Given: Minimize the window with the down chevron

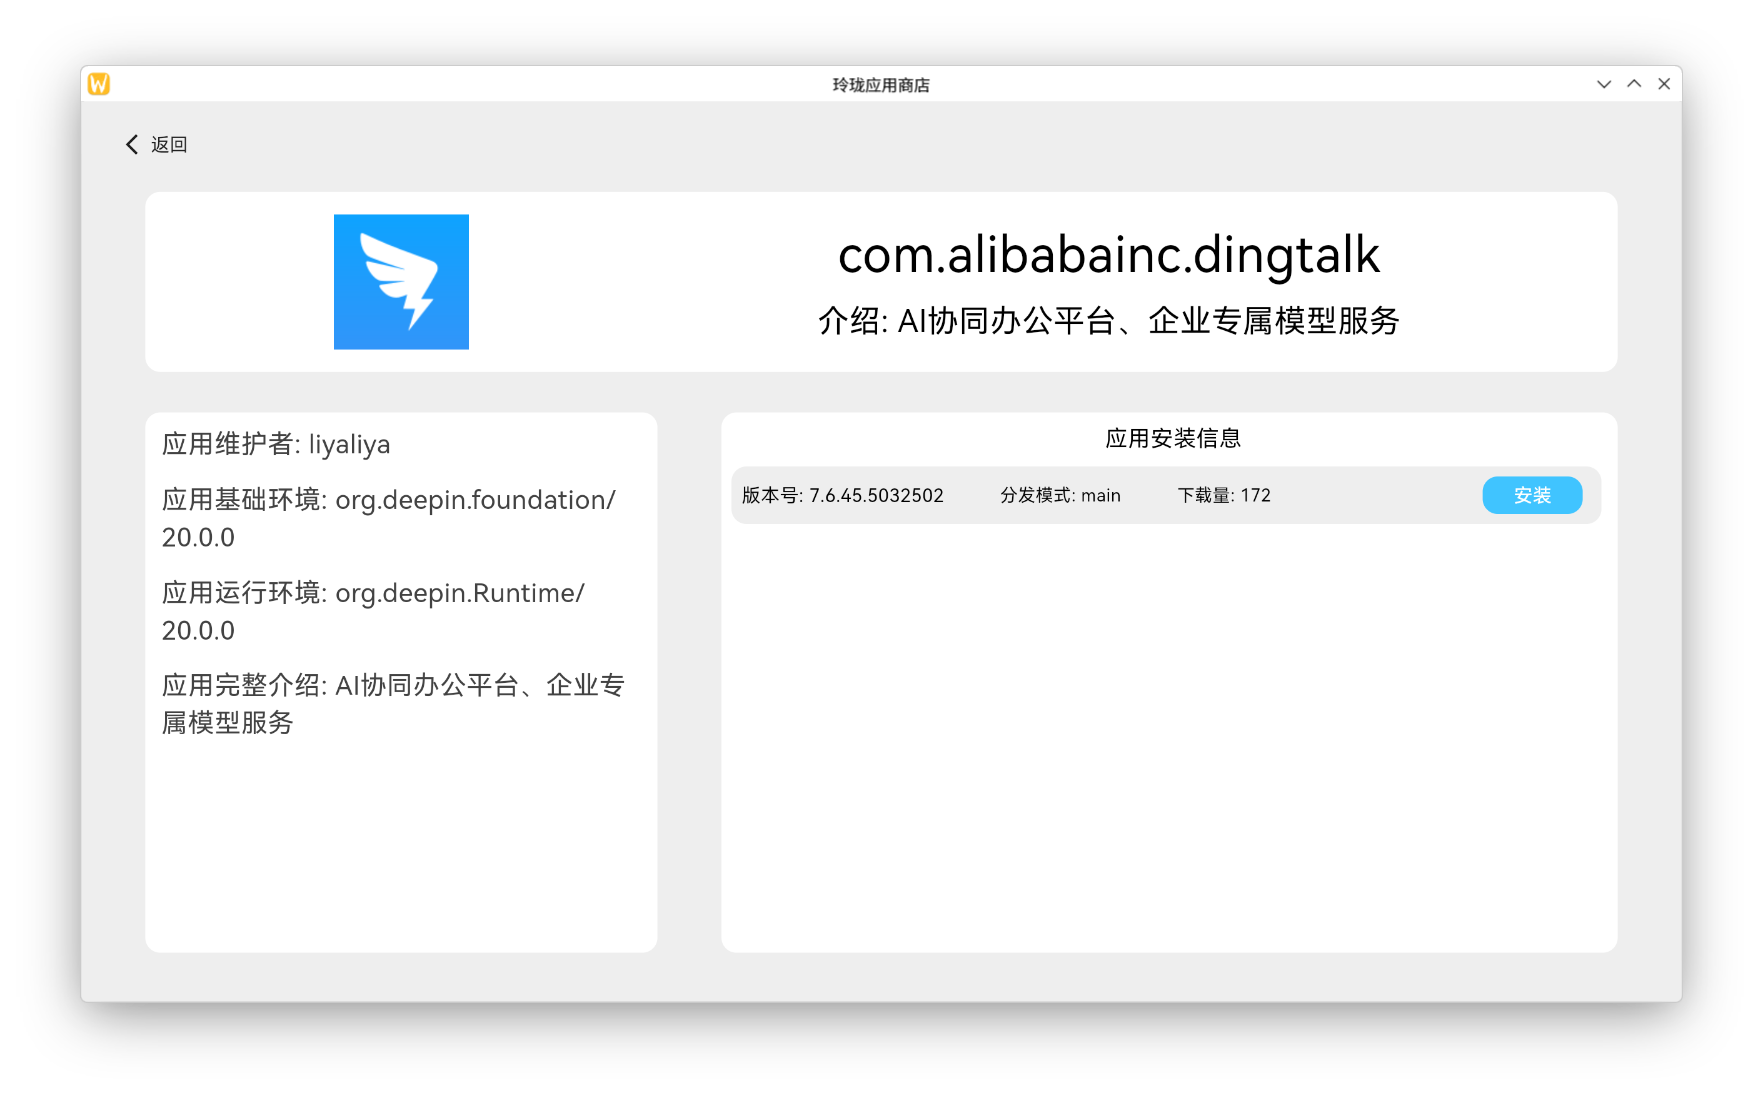Looking at the screenshot, I should tap(1604, 84).
